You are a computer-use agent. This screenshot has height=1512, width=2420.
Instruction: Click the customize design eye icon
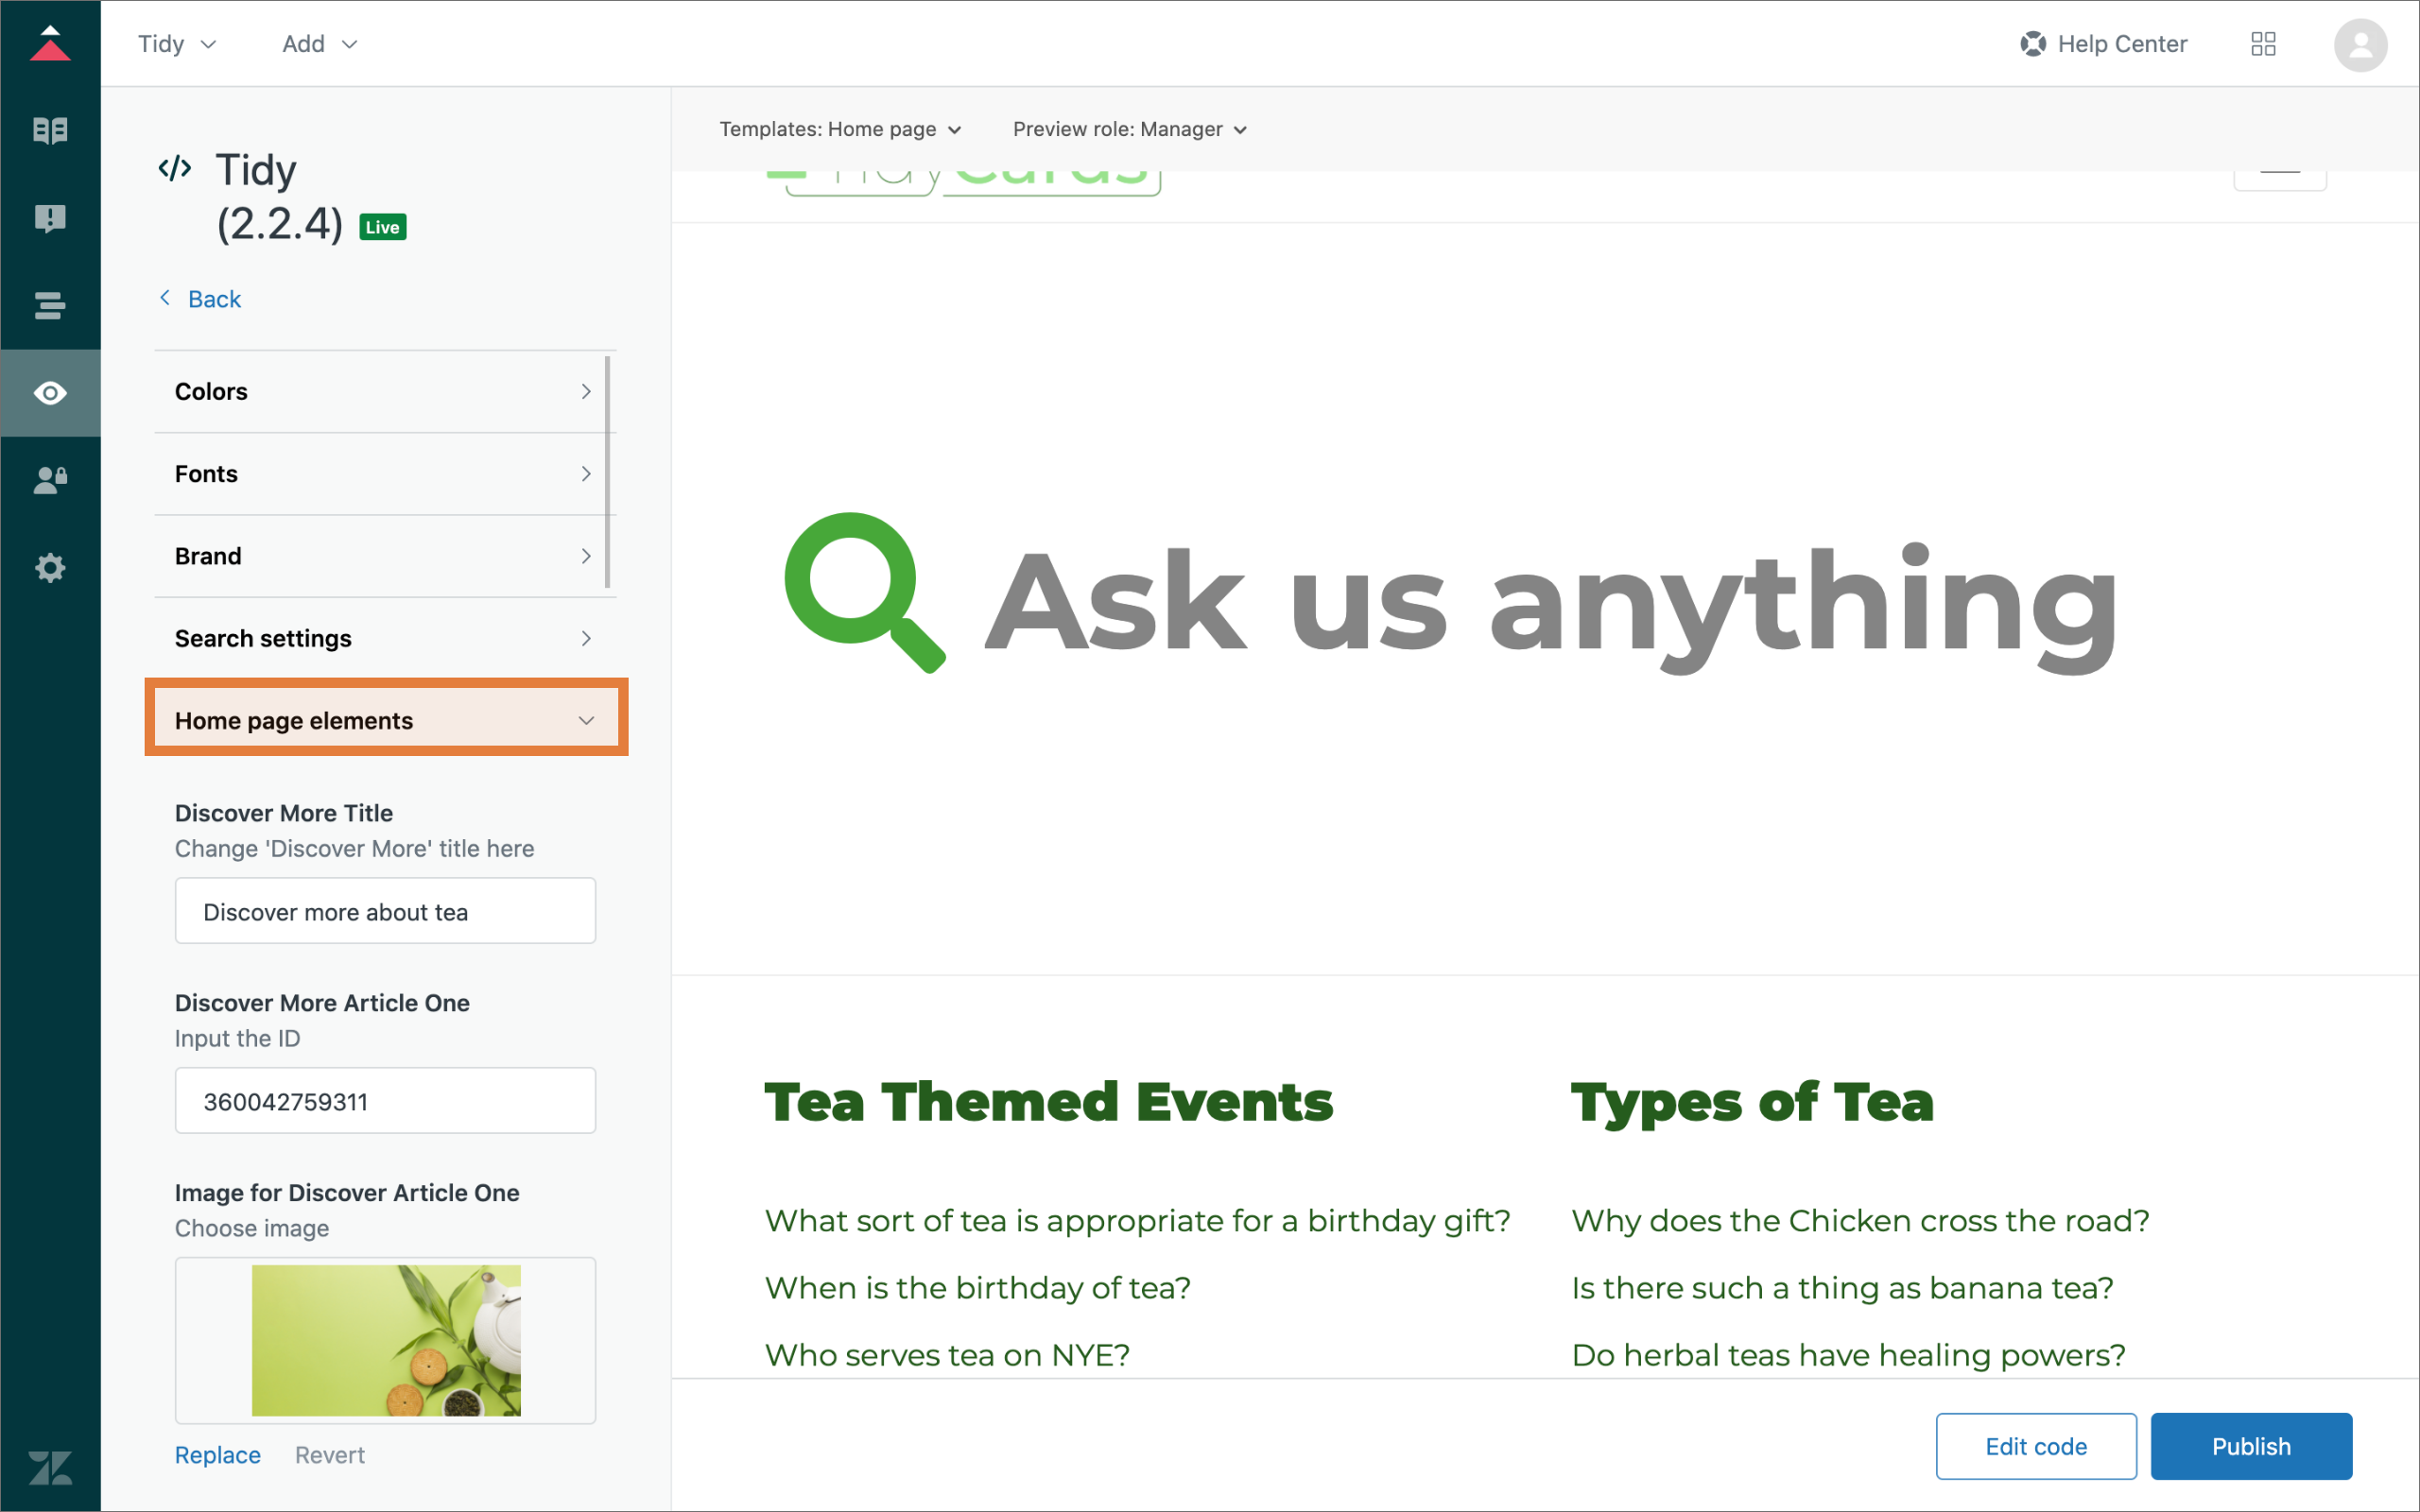tap(50, 393)
